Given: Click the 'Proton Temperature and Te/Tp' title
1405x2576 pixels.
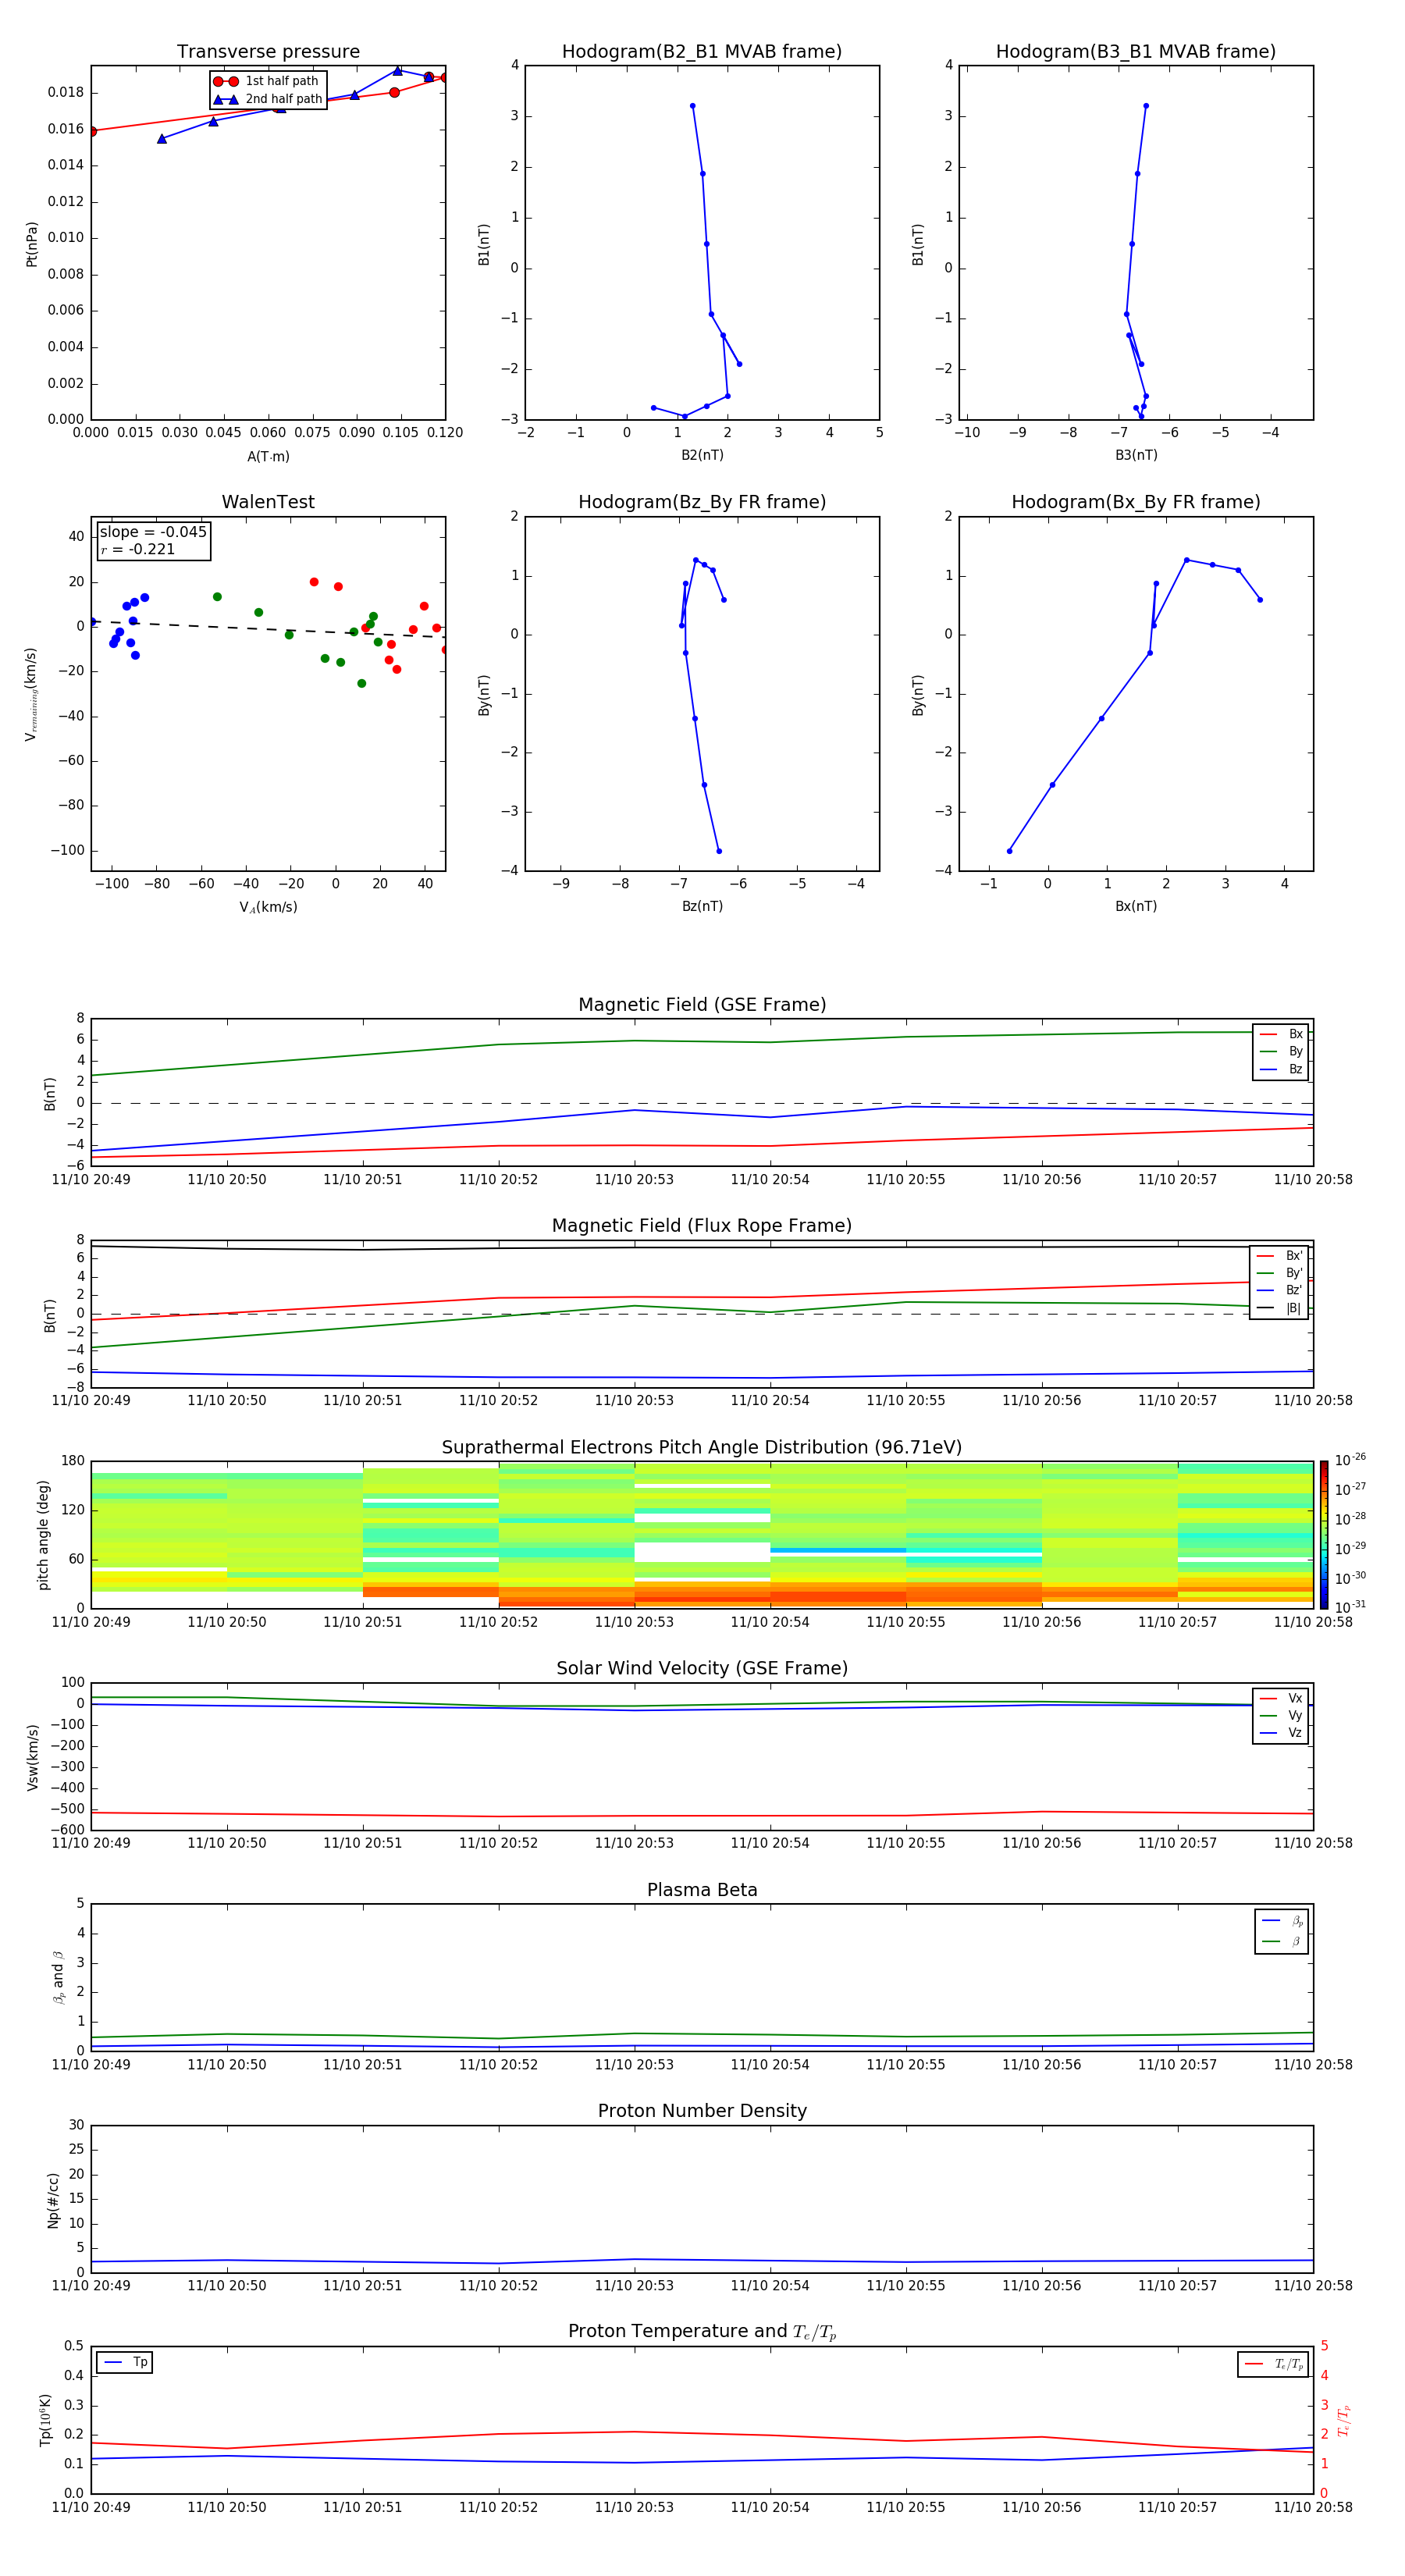Looking at the screenshot, I should 702,2332.
